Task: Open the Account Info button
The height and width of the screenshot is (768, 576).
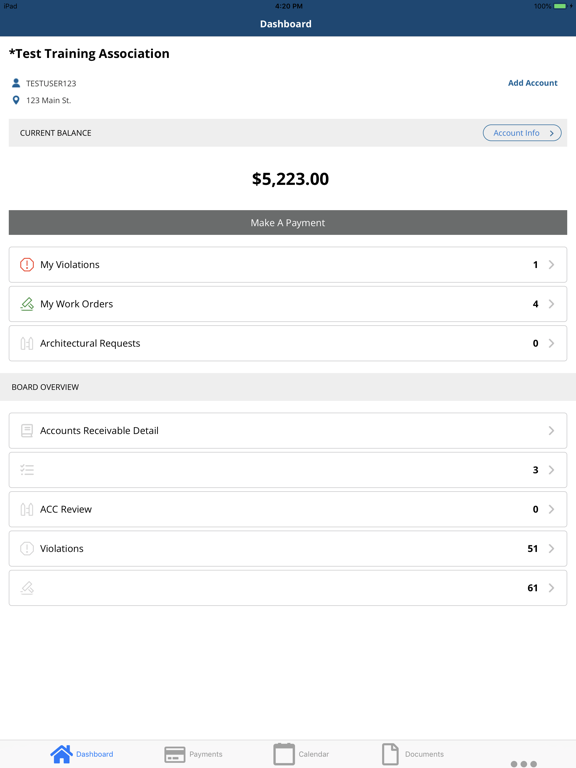Action: pyautogui.click(x=522, y=133)
